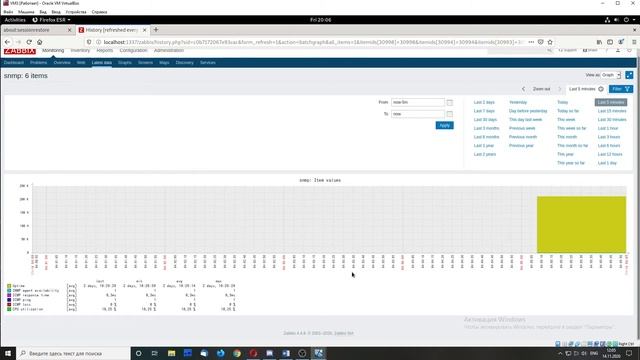Open the calendar picker beside the From field
The image size is (640, 360).
pyautogui.click(x=449, y=102)
